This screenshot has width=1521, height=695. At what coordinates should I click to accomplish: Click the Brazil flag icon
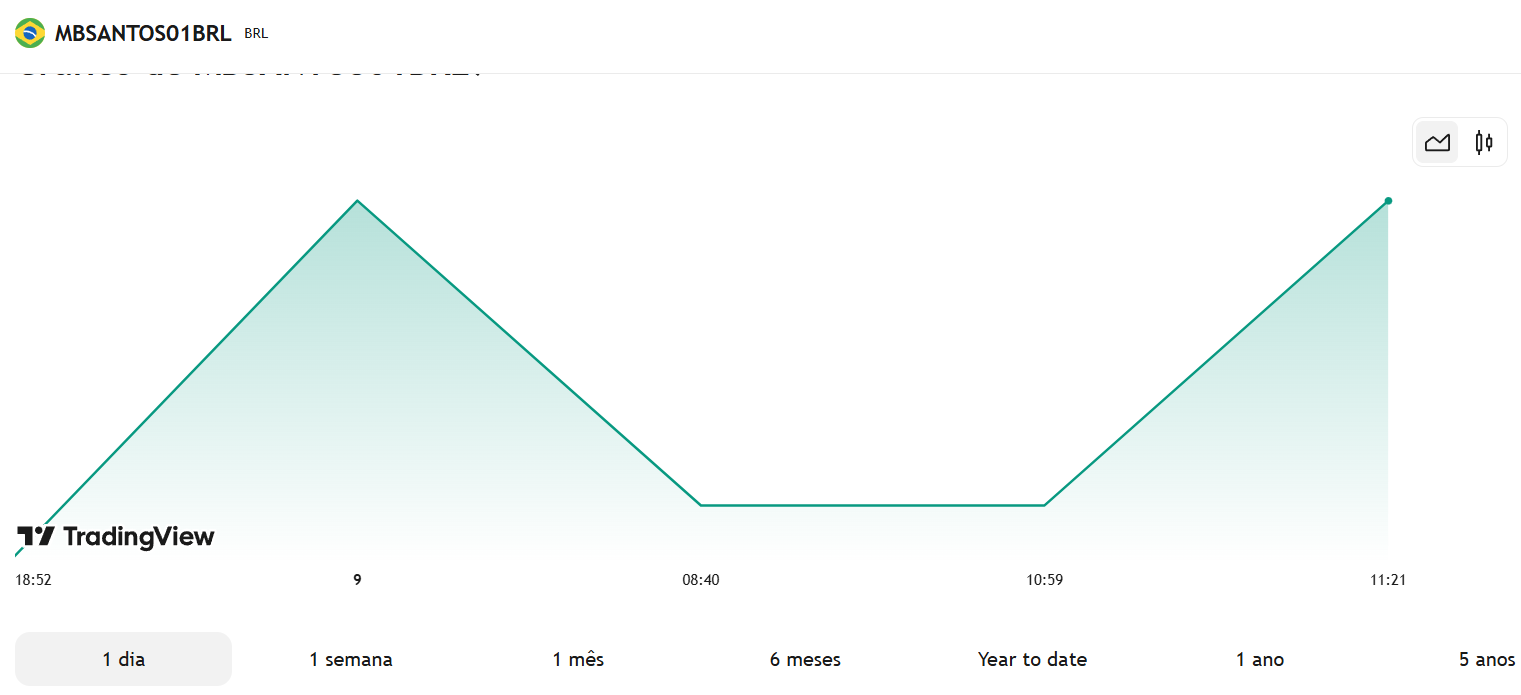[30, 33]
